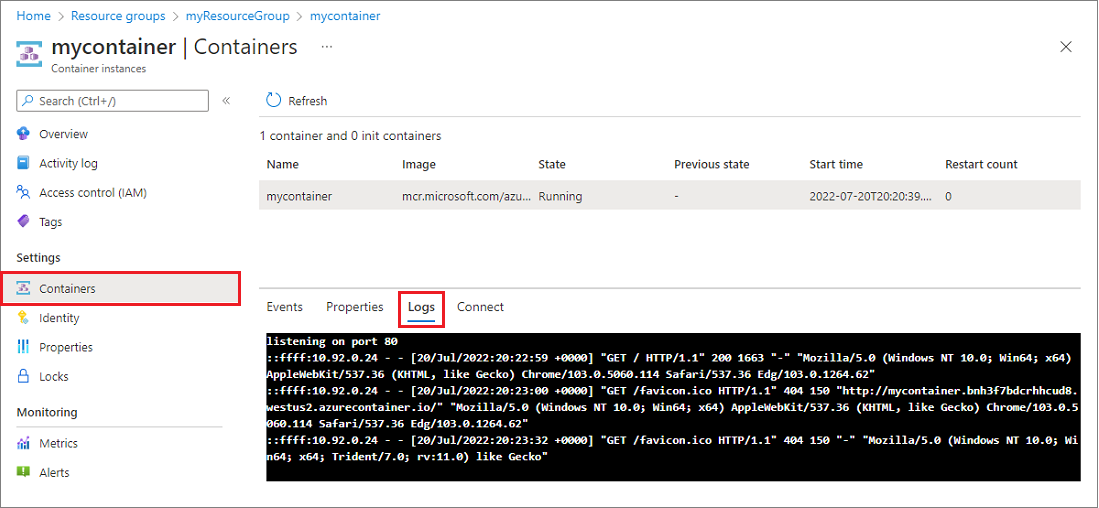Open Identity settings
Viewport: 1099px width, 508px height.
[59, 318]
